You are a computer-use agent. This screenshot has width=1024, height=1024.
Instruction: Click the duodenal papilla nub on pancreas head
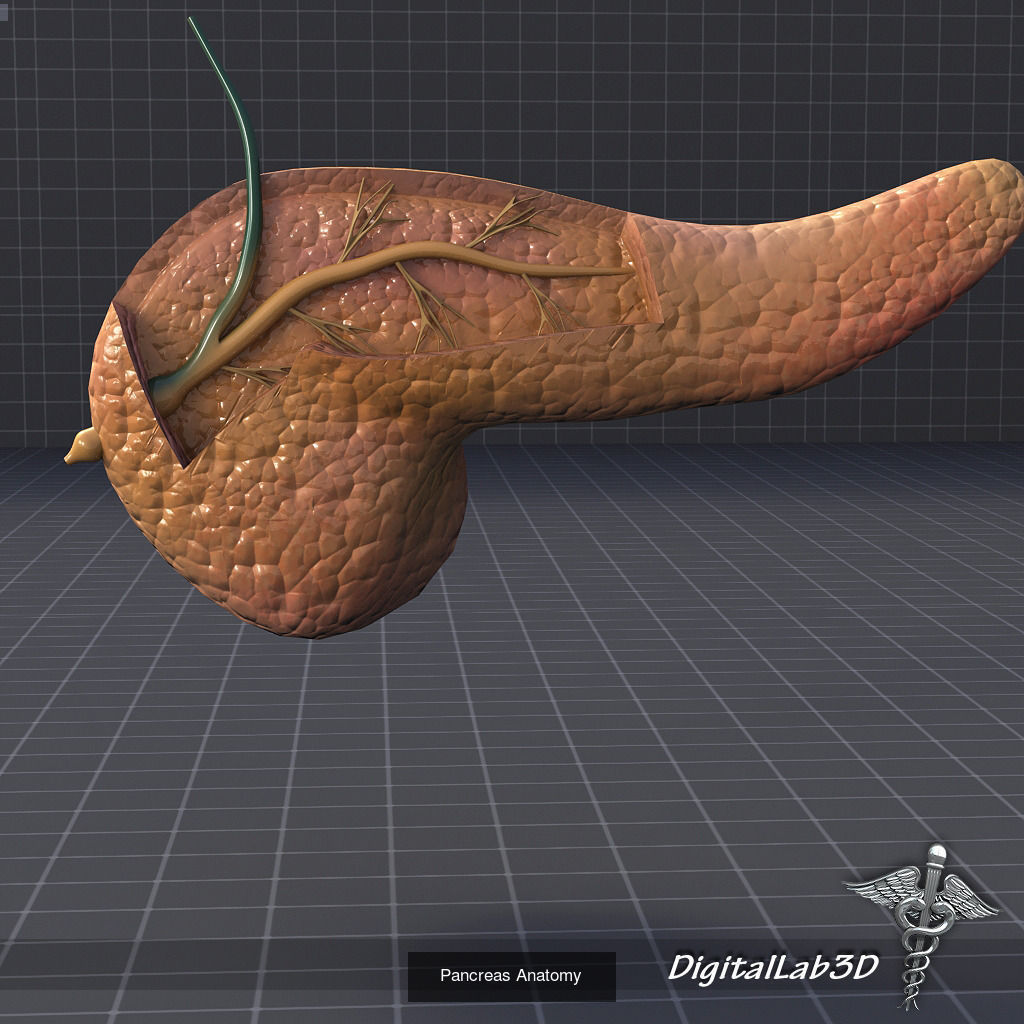[83, 447]
